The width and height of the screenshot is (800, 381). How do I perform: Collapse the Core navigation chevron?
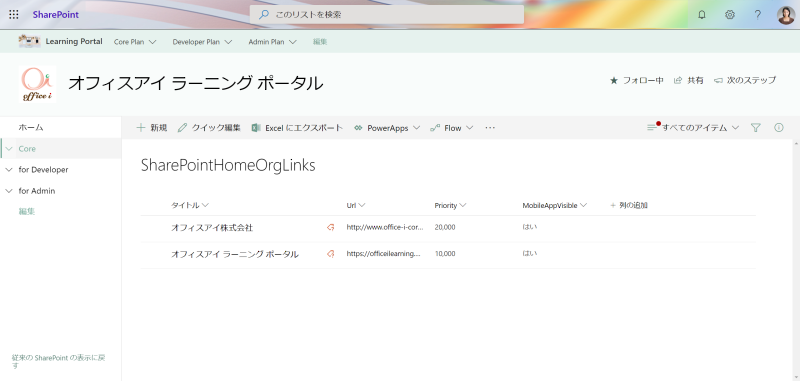pos(9,148)
